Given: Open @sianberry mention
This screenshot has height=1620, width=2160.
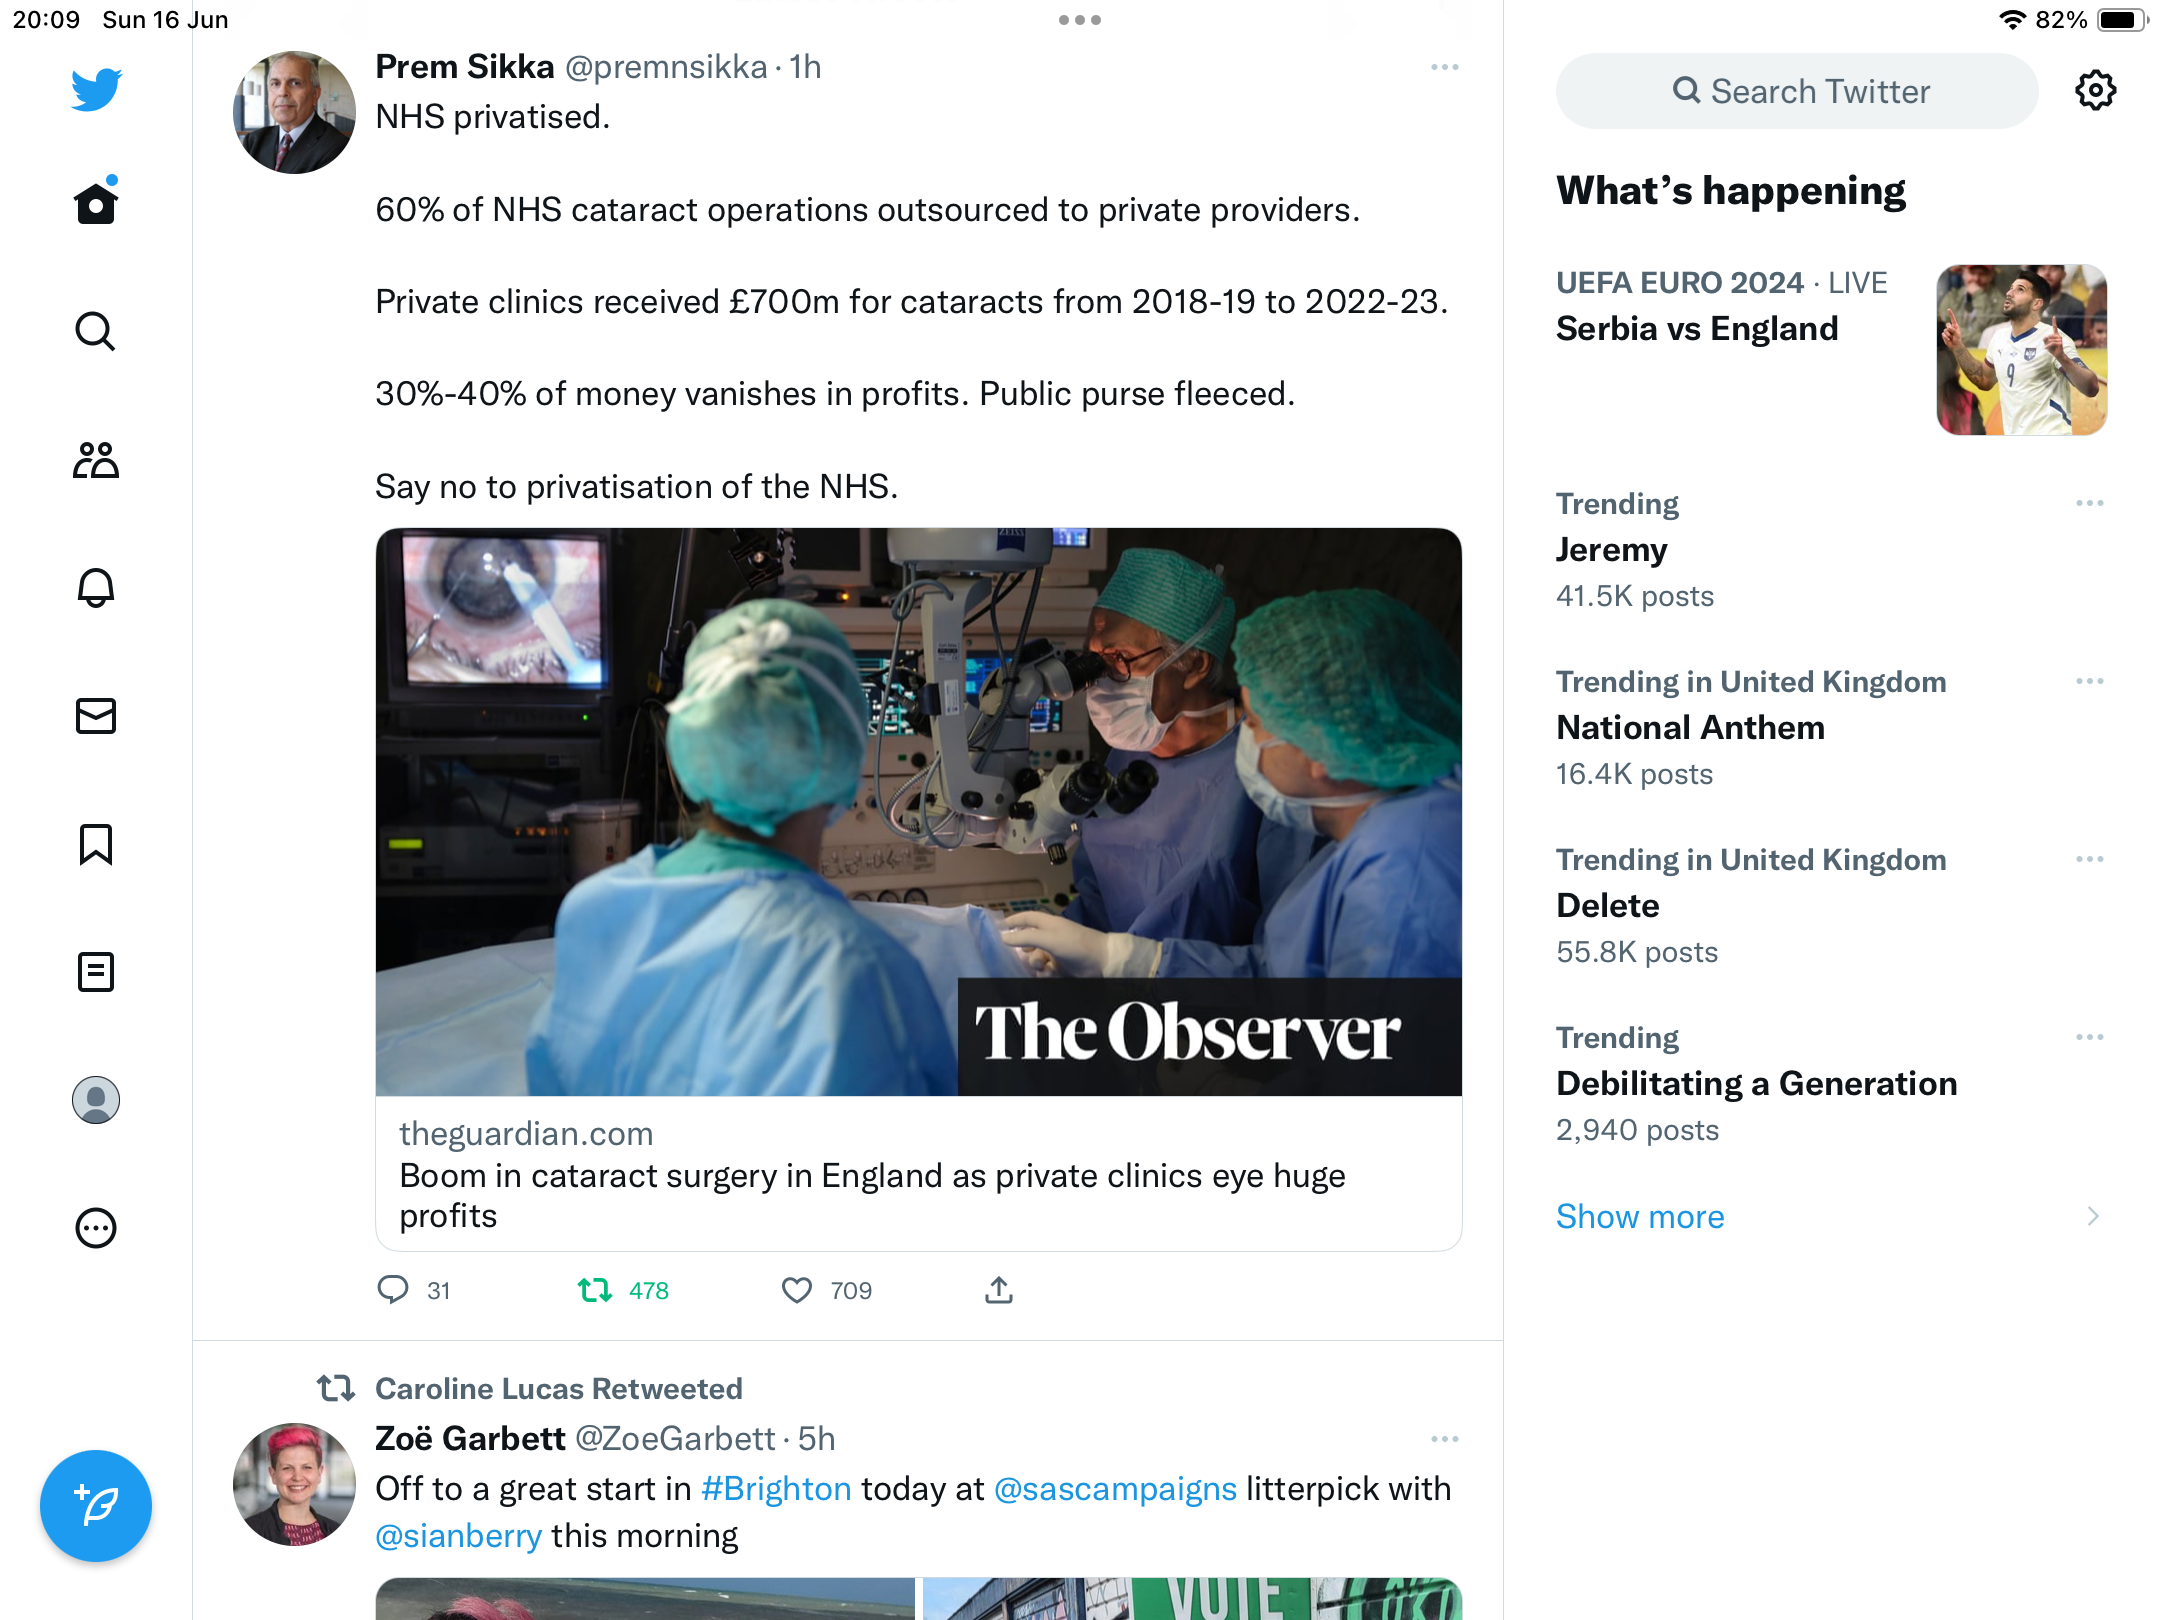Looking at the screenshot, I should (459, 1536).
